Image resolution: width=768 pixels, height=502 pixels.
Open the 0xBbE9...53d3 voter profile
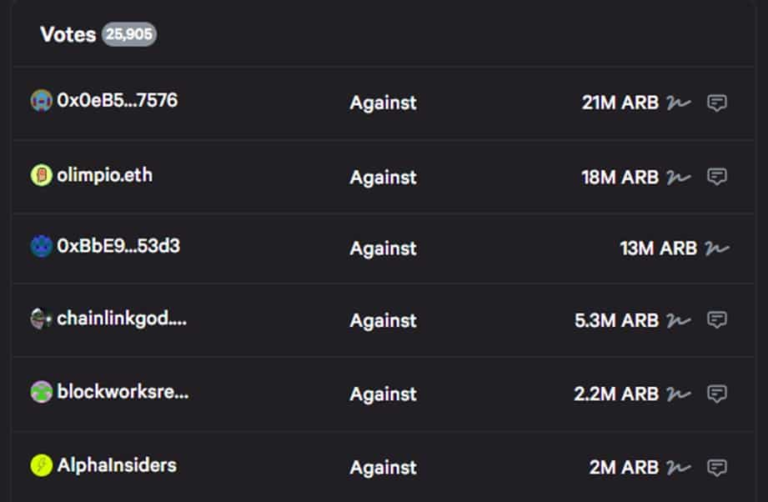[118, 246]
